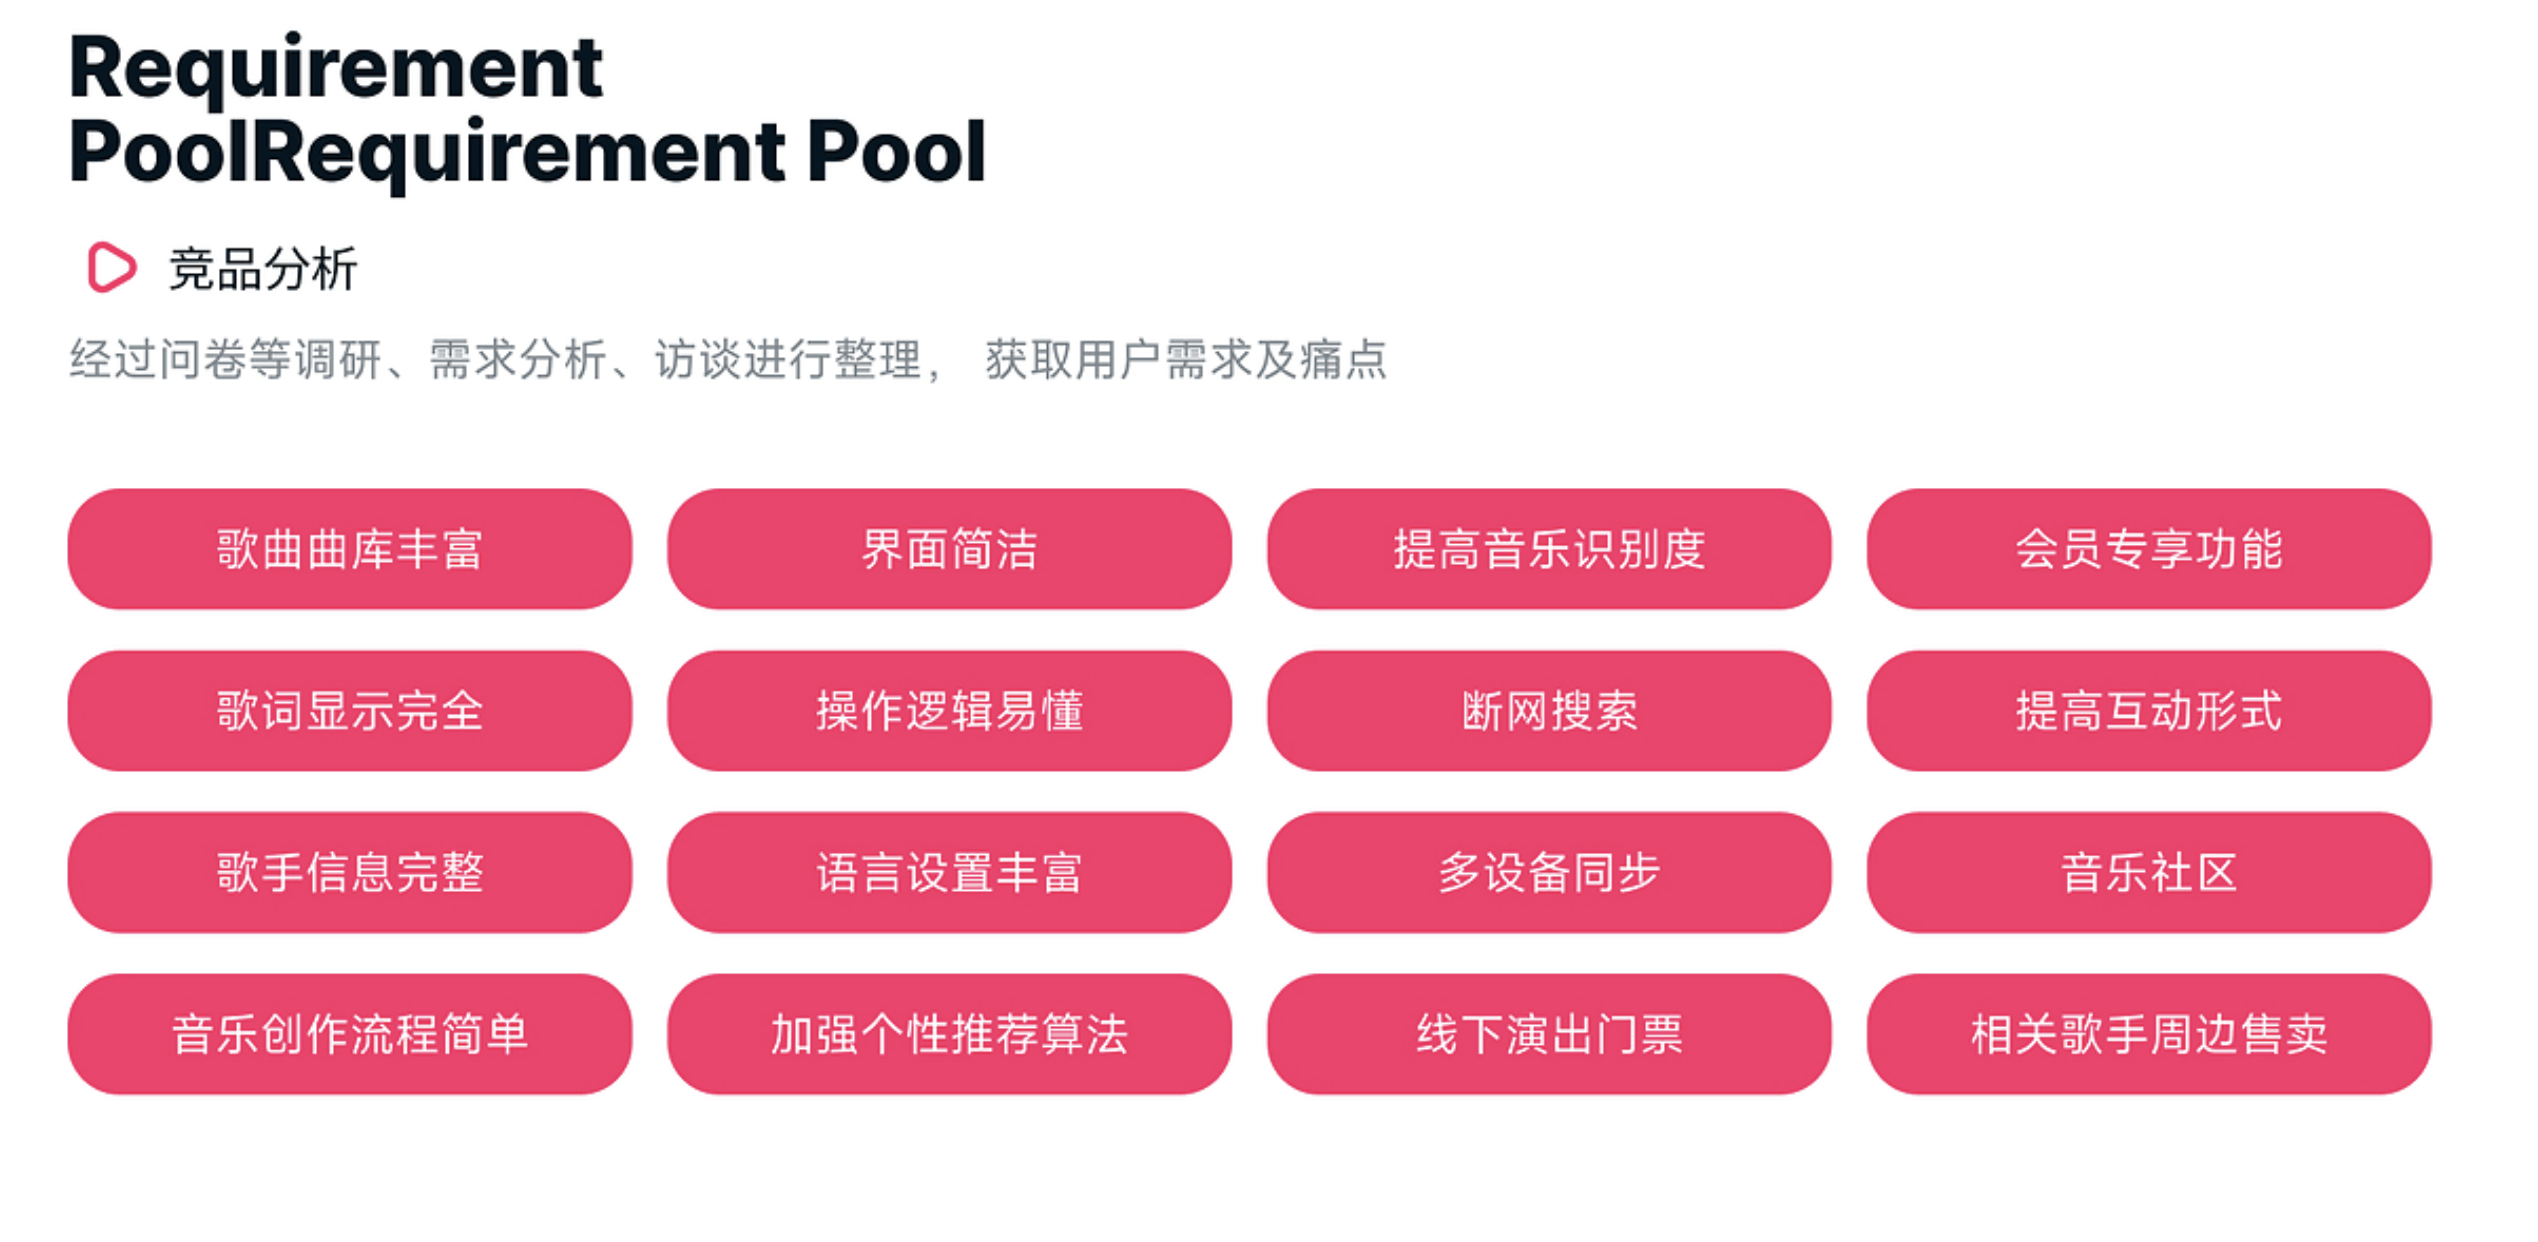The height and width of the screenshot is (1242, 2538).
Task: Open the 会员专享功能 tag
Action: (x=2148, y=549)
